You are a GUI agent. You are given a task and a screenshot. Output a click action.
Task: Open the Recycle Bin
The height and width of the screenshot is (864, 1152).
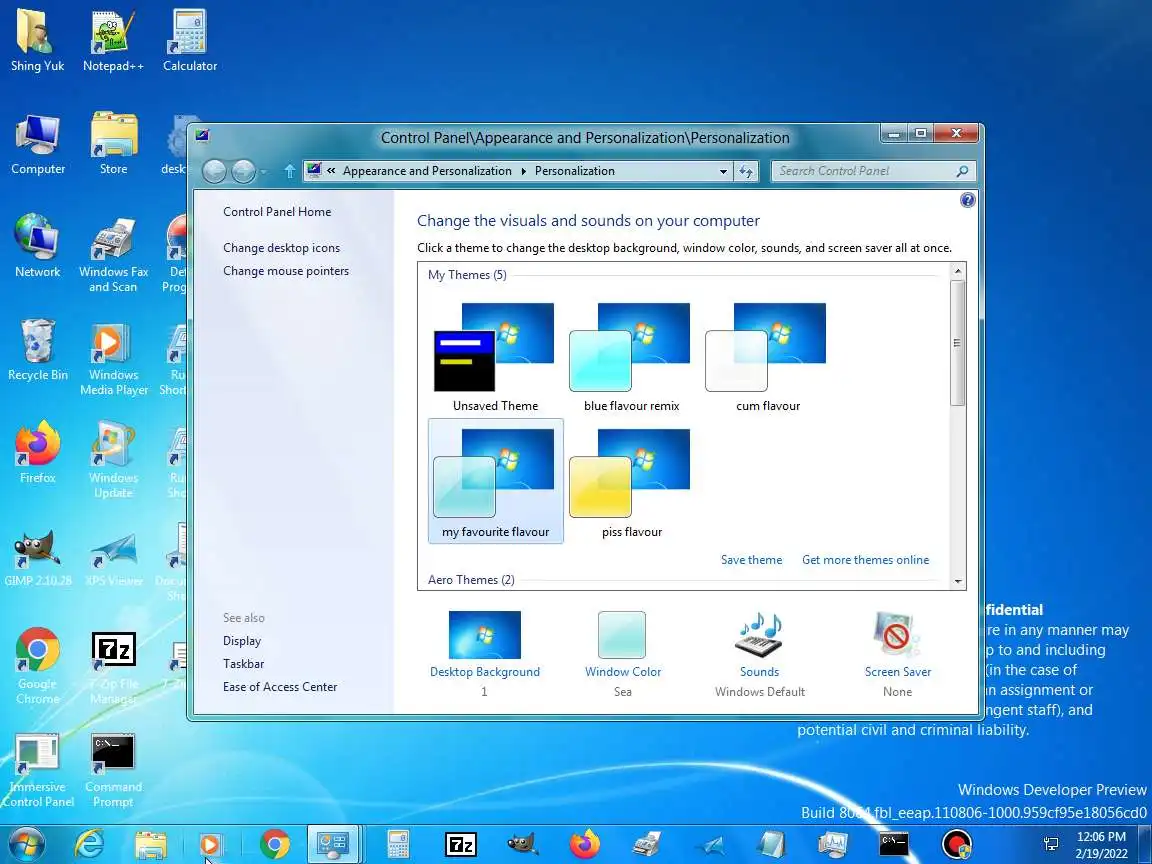coord(37,350)
